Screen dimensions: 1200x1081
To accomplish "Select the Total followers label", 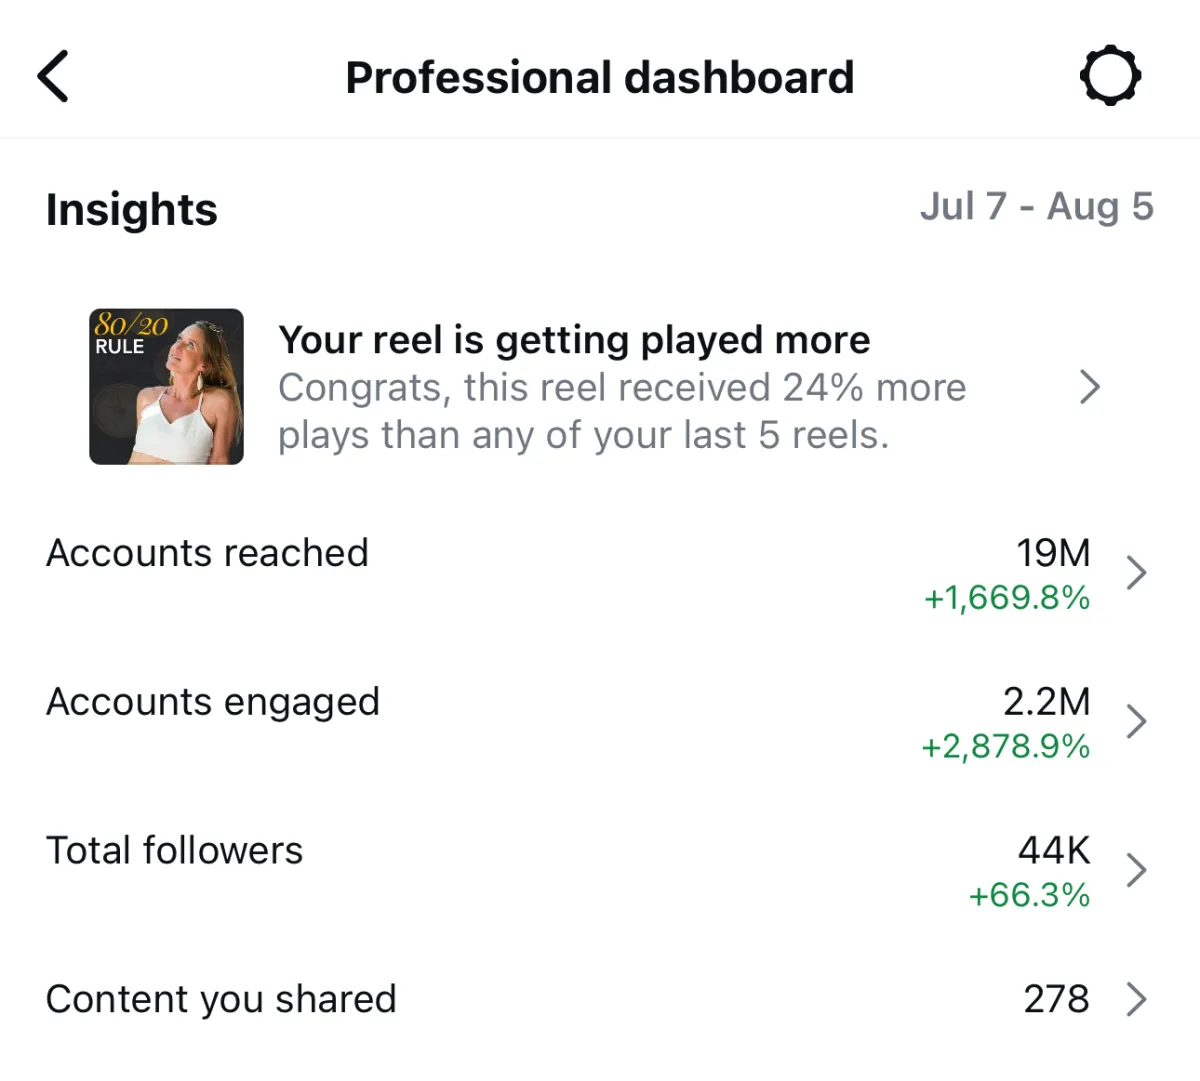I will (174, 851).
